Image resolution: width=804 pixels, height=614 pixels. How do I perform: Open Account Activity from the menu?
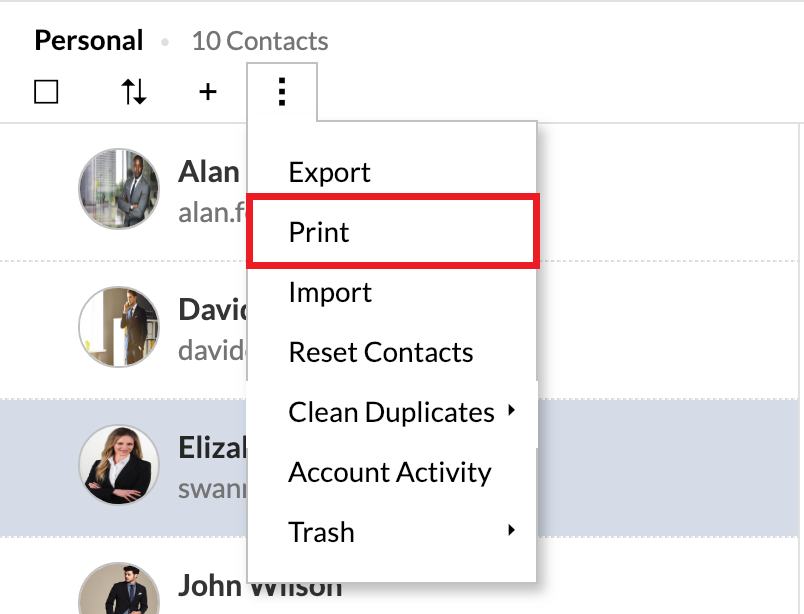tap(389, 472)
